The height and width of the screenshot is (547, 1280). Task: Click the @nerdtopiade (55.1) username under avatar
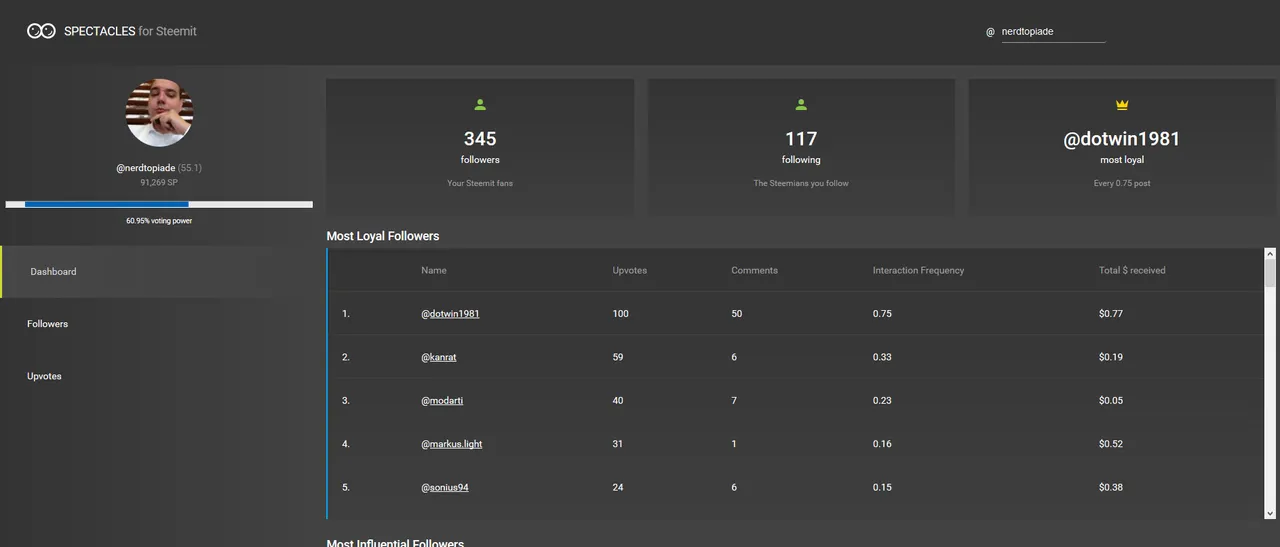click(159, 168)
